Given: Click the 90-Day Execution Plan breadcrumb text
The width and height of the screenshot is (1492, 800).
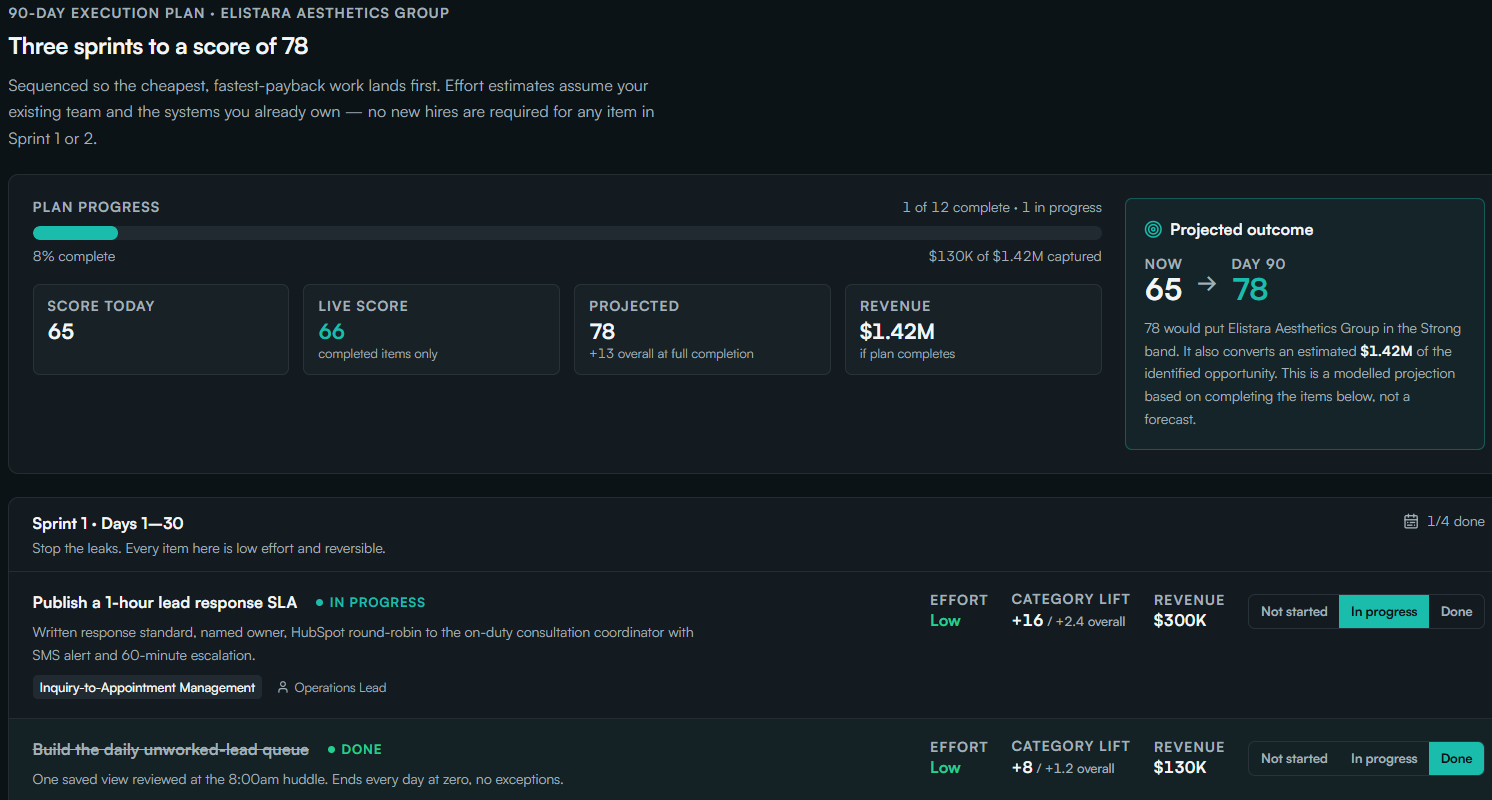Looking at the screenshot, I should point(229,13).
